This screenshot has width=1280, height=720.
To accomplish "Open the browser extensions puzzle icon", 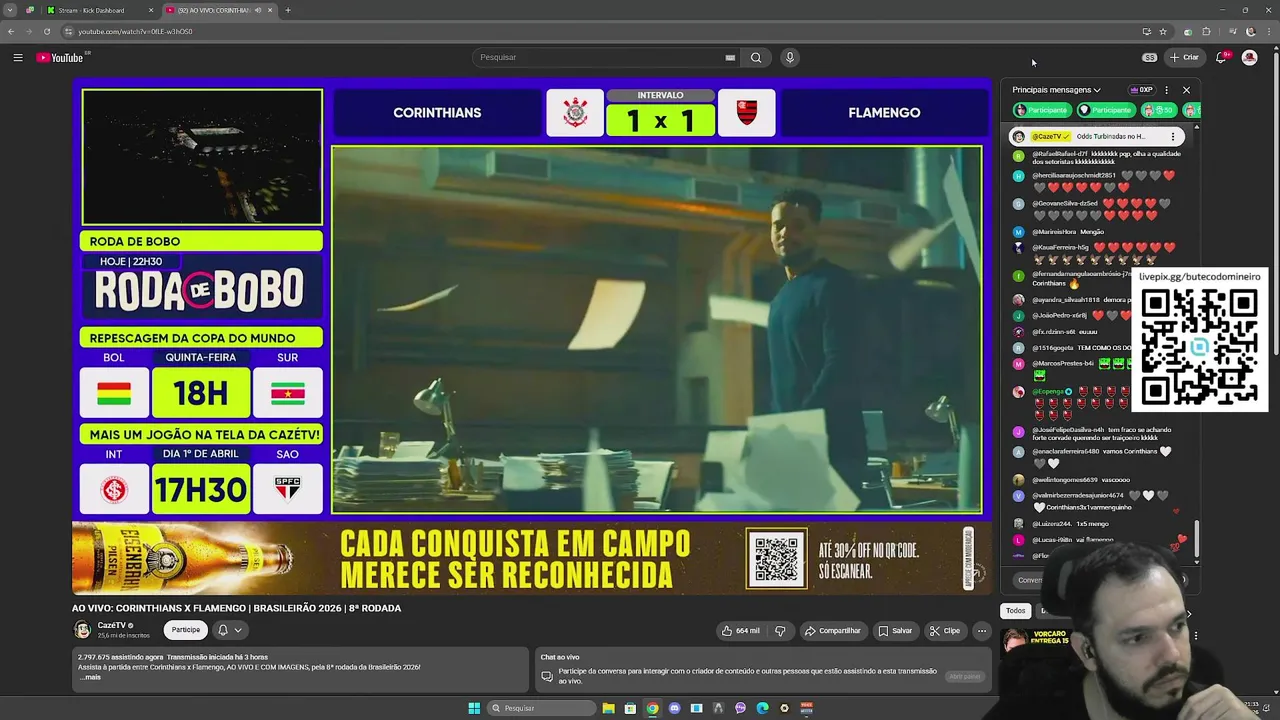I will click(1206, 31).
